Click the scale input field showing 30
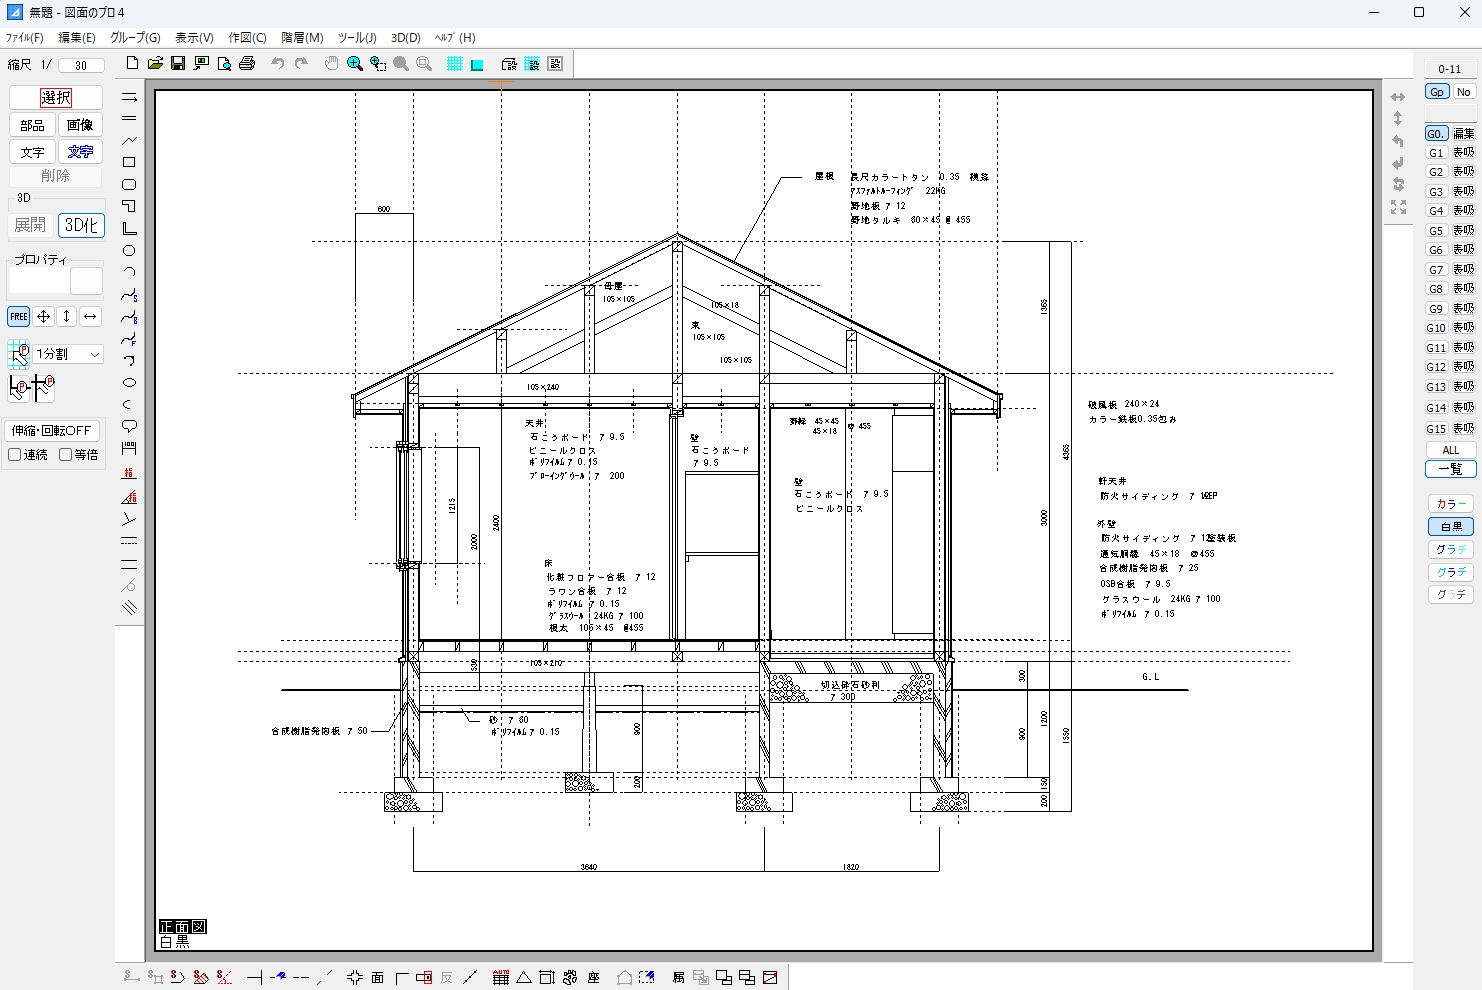1482x990 pixels. (x=81, y=66)
